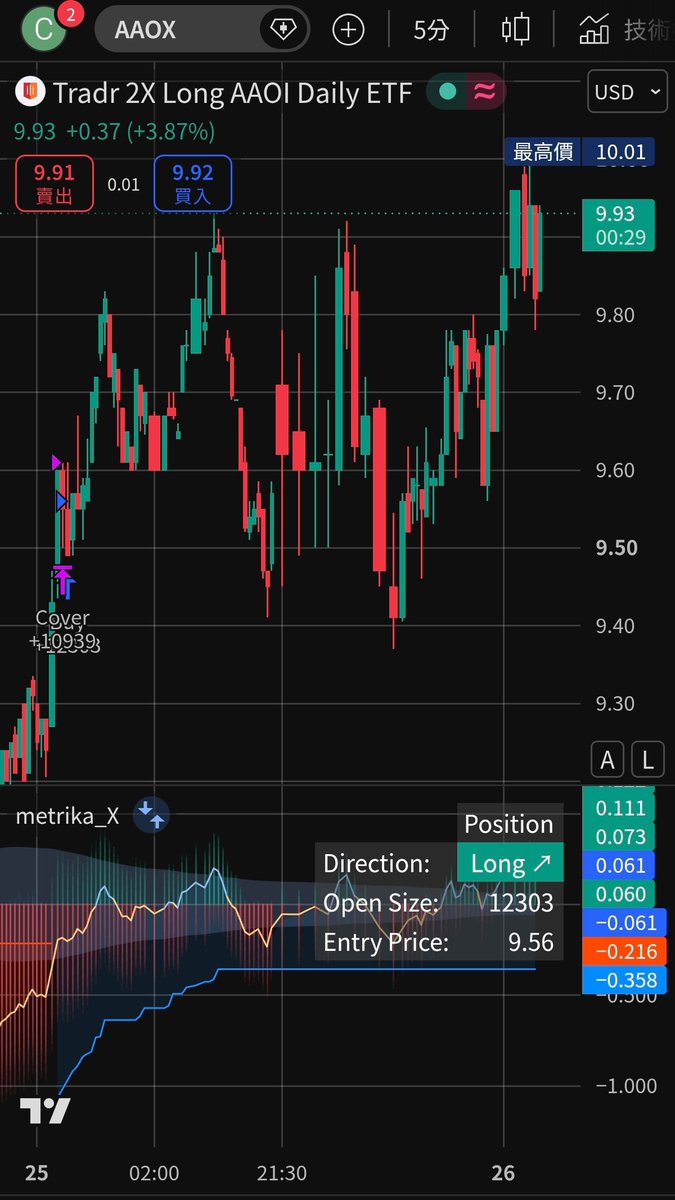Tap the blue −0.061 indicator value label
675x1200 pixels.
coord(622,923)
